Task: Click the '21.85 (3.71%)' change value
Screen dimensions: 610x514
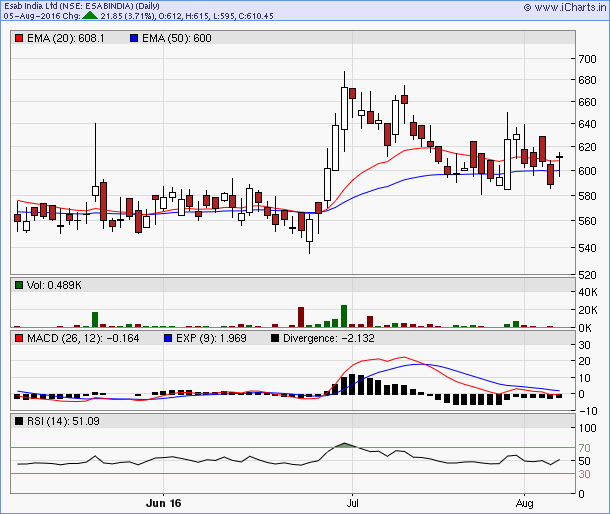Action: tap(128, 16)
